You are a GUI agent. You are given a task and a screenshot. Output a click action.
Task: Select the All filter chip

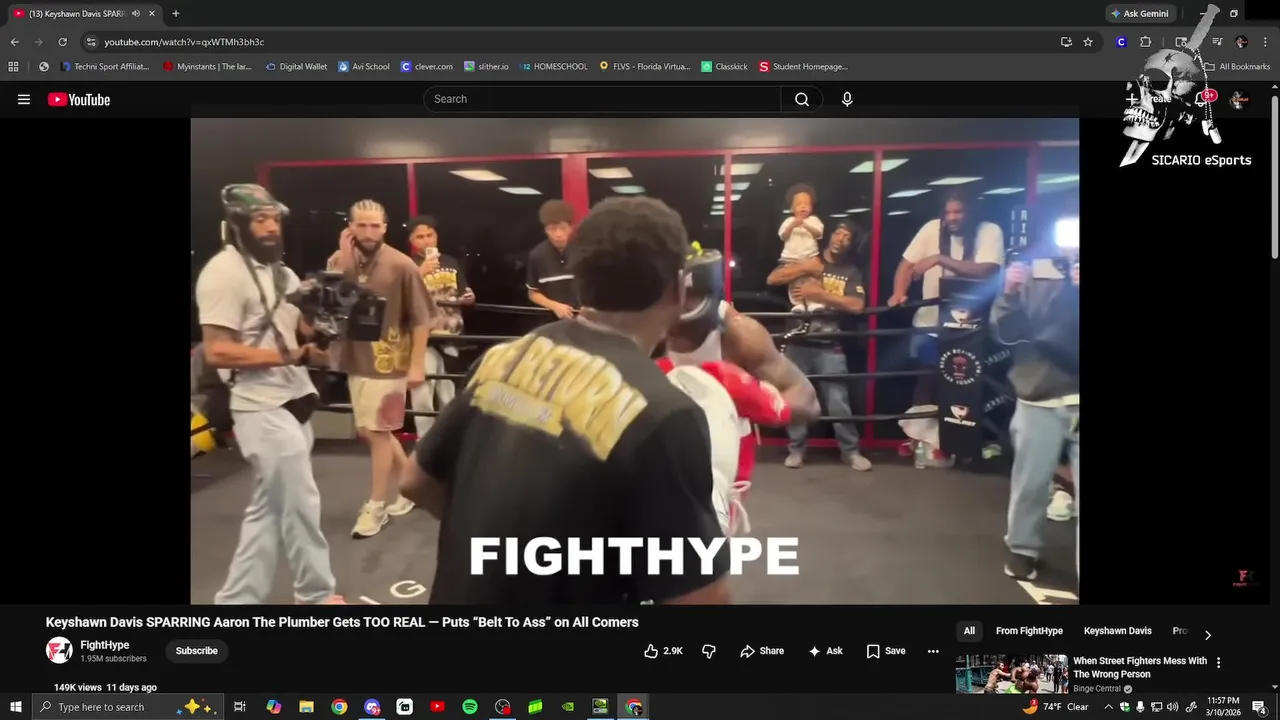tap(969, 631)
